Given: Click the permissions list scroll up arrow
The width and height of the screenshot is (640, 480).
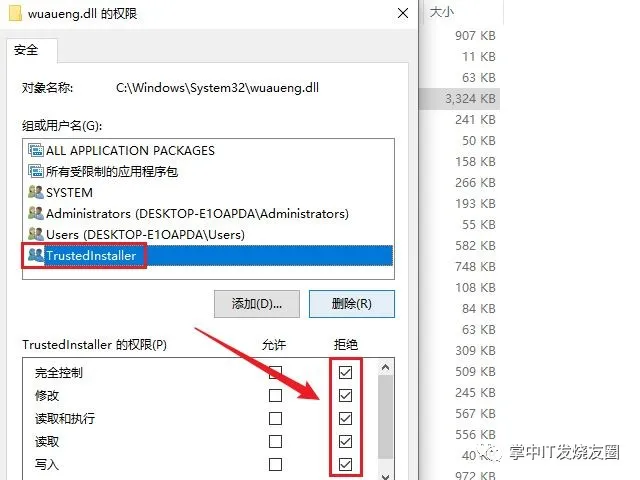Looking at the screenshot, I should pyautogui.click(x=385, y=368).
